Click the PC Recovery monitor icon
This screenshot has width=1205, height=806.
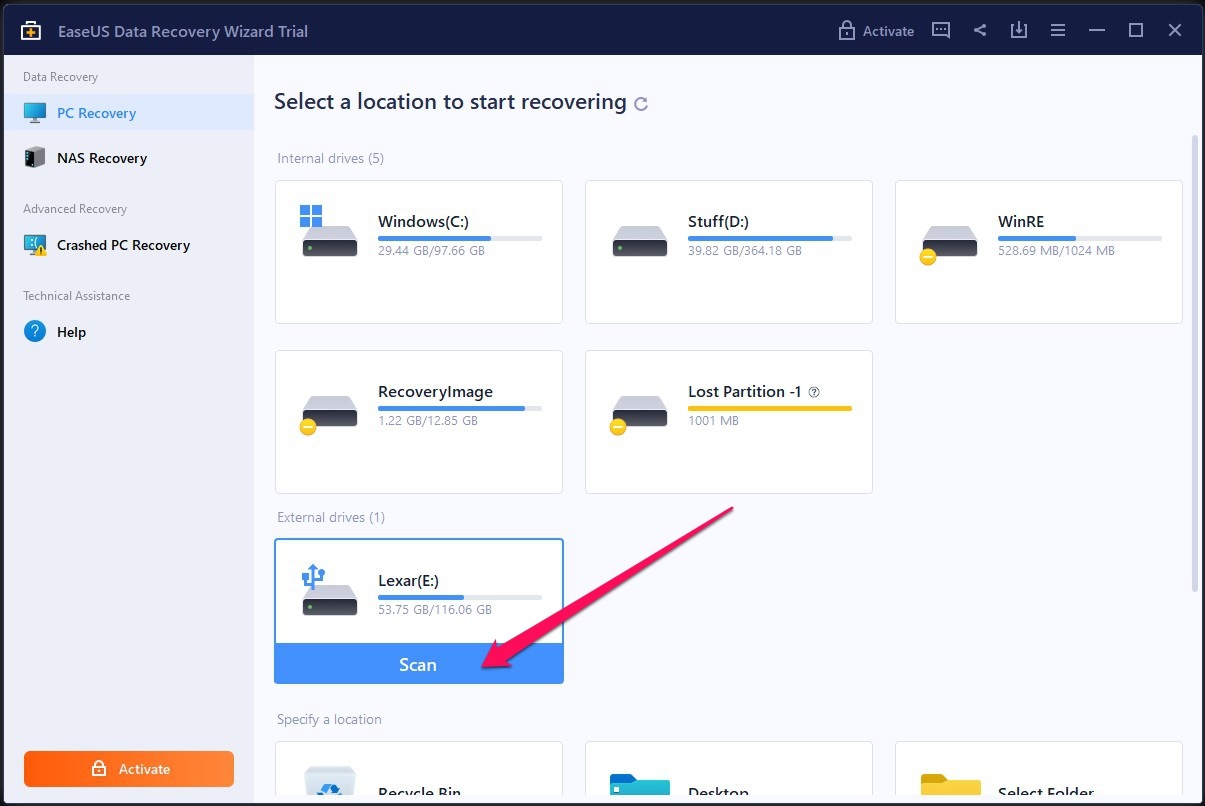click(35, 113)
